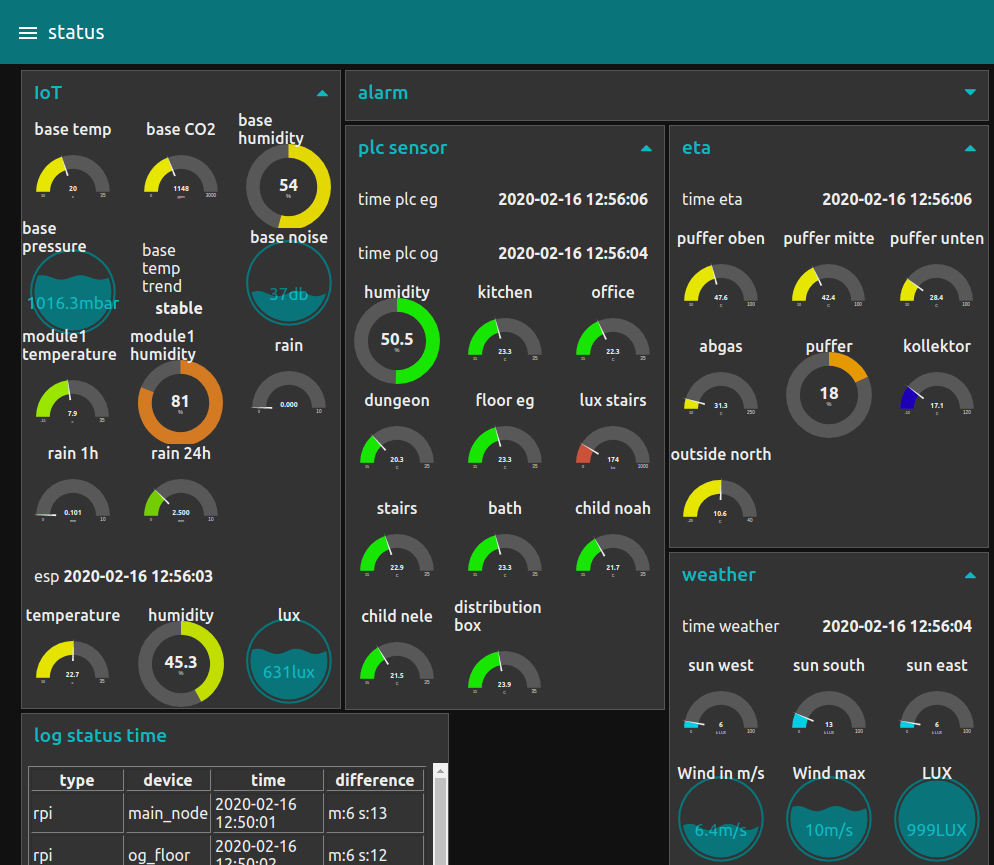994x865 pixels.
Task: Click the puffer donut gauge showing 18
Action: click(828, 395)
